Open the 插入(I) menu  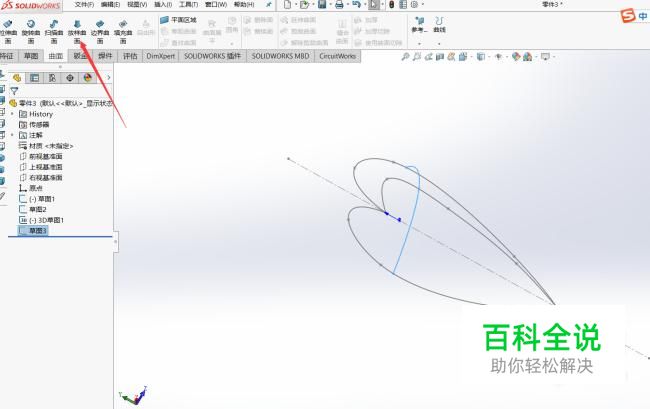tap(163, 5)
